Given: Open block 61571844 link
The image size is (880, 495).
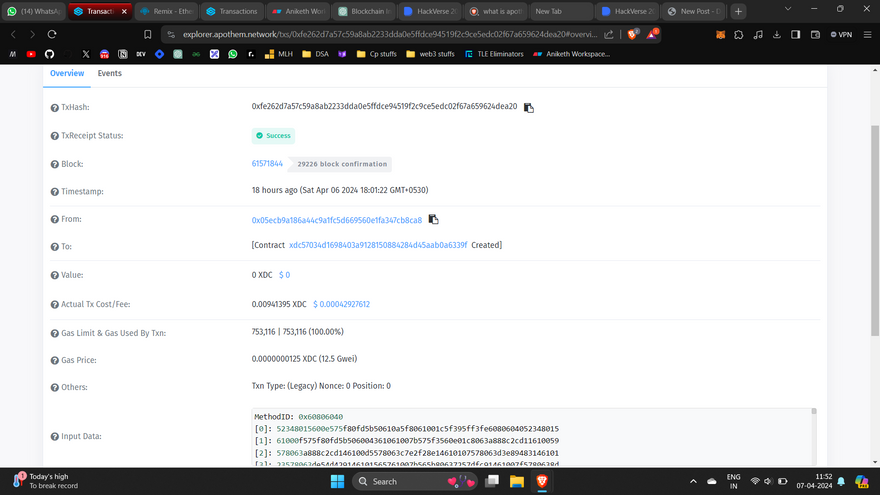Looking at the screenshot, I should coord(267,163).
